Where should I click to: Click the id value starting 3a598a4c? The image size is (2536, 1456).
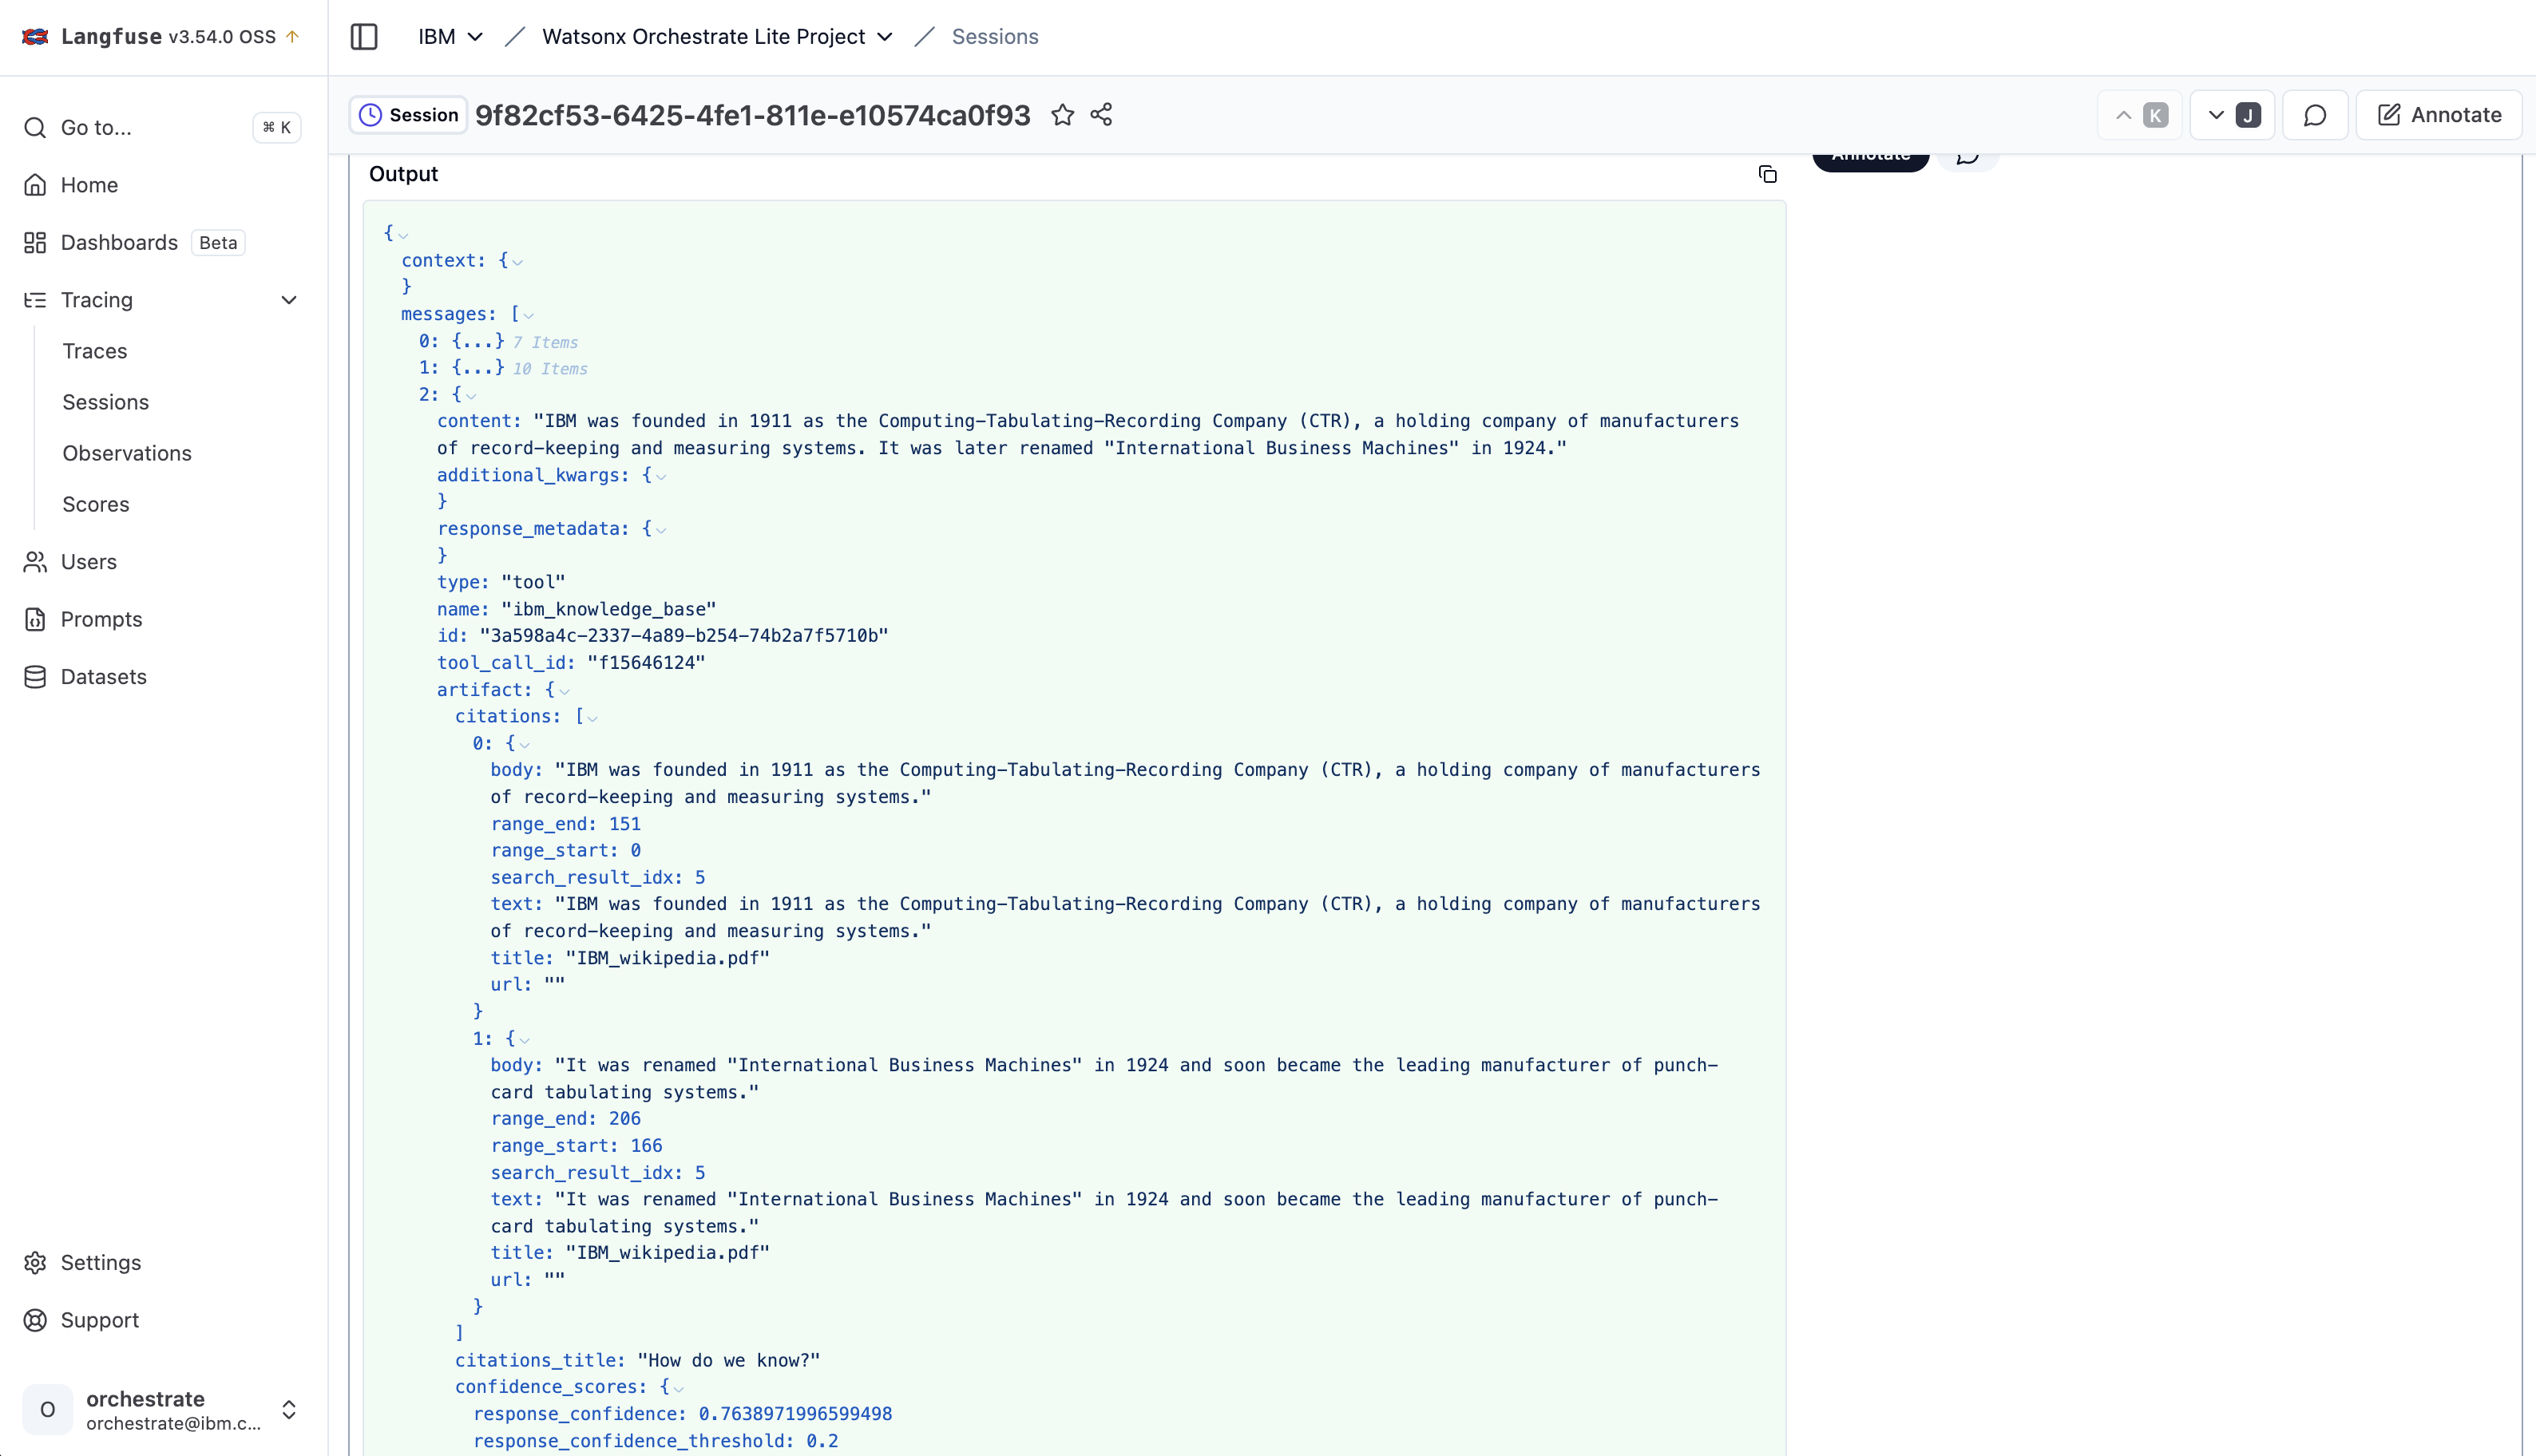[x=684, y=636]
